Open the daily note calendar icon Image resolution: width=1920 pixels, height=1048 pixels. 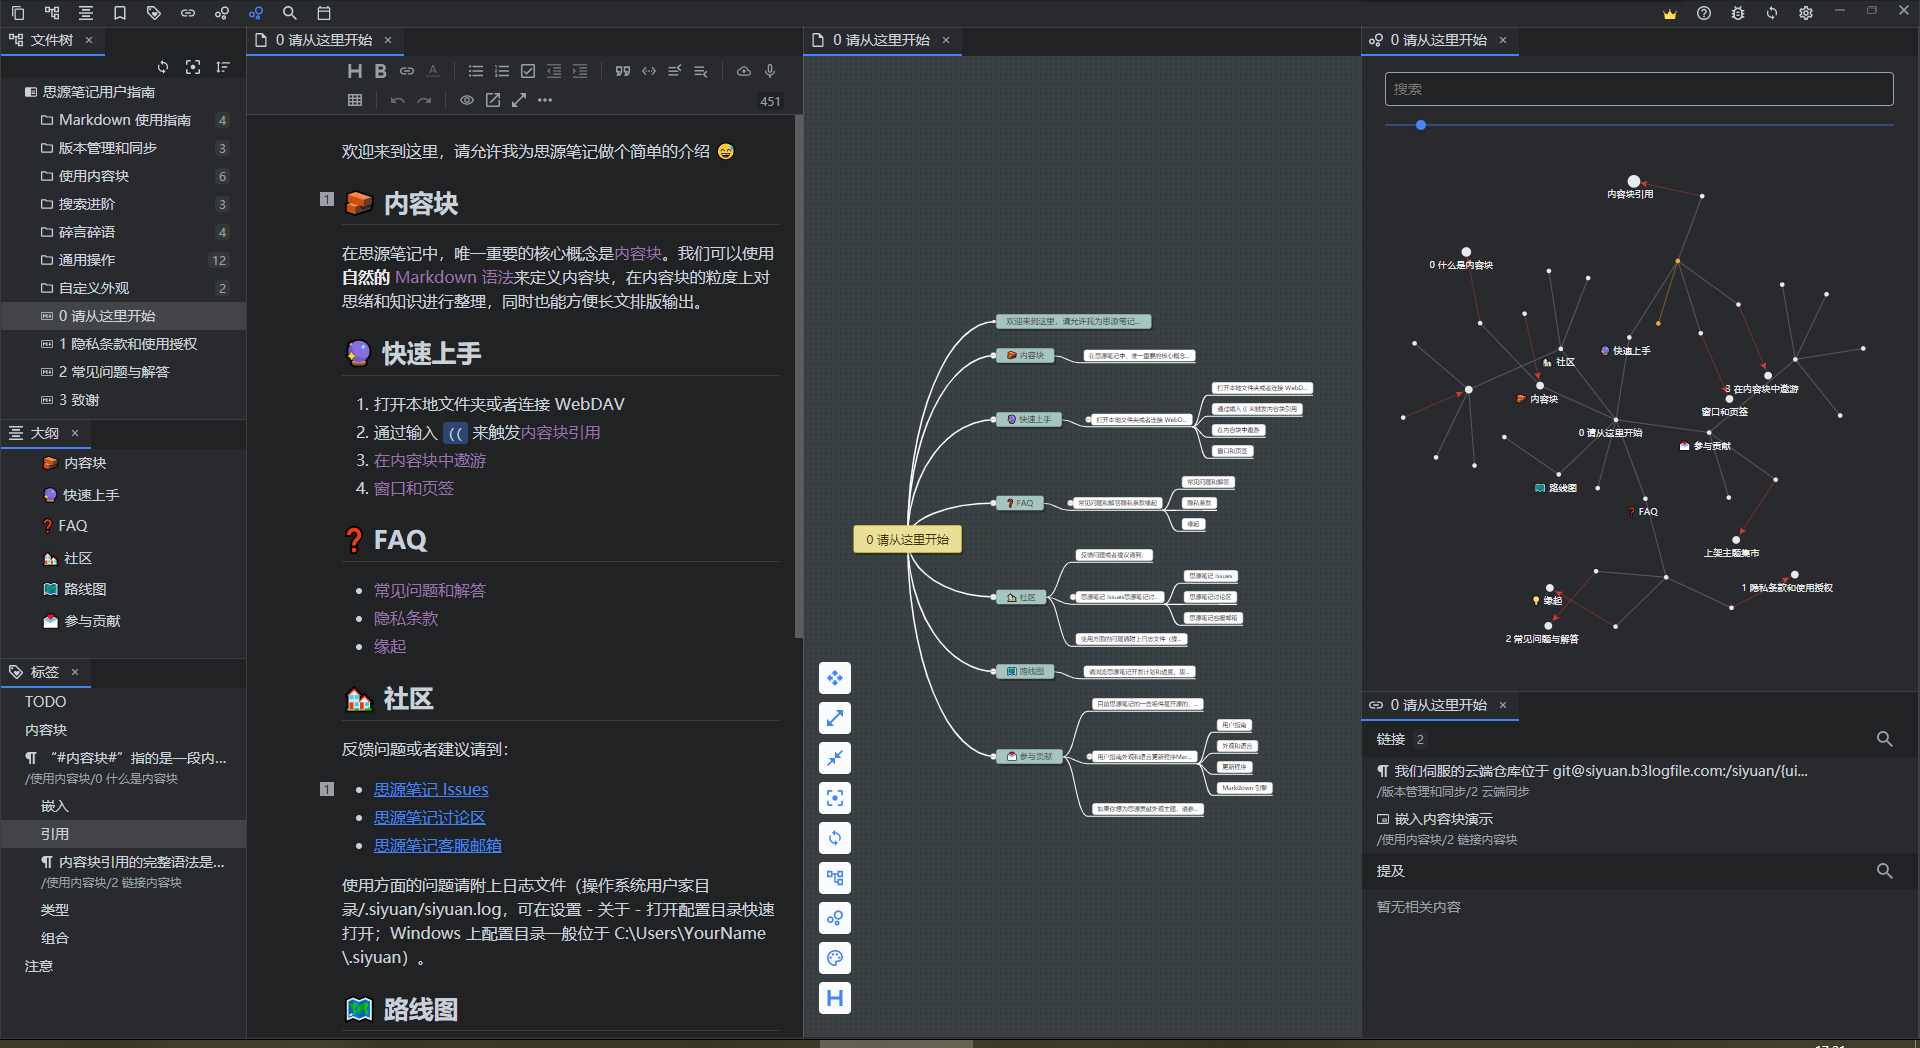click(323, 13)
